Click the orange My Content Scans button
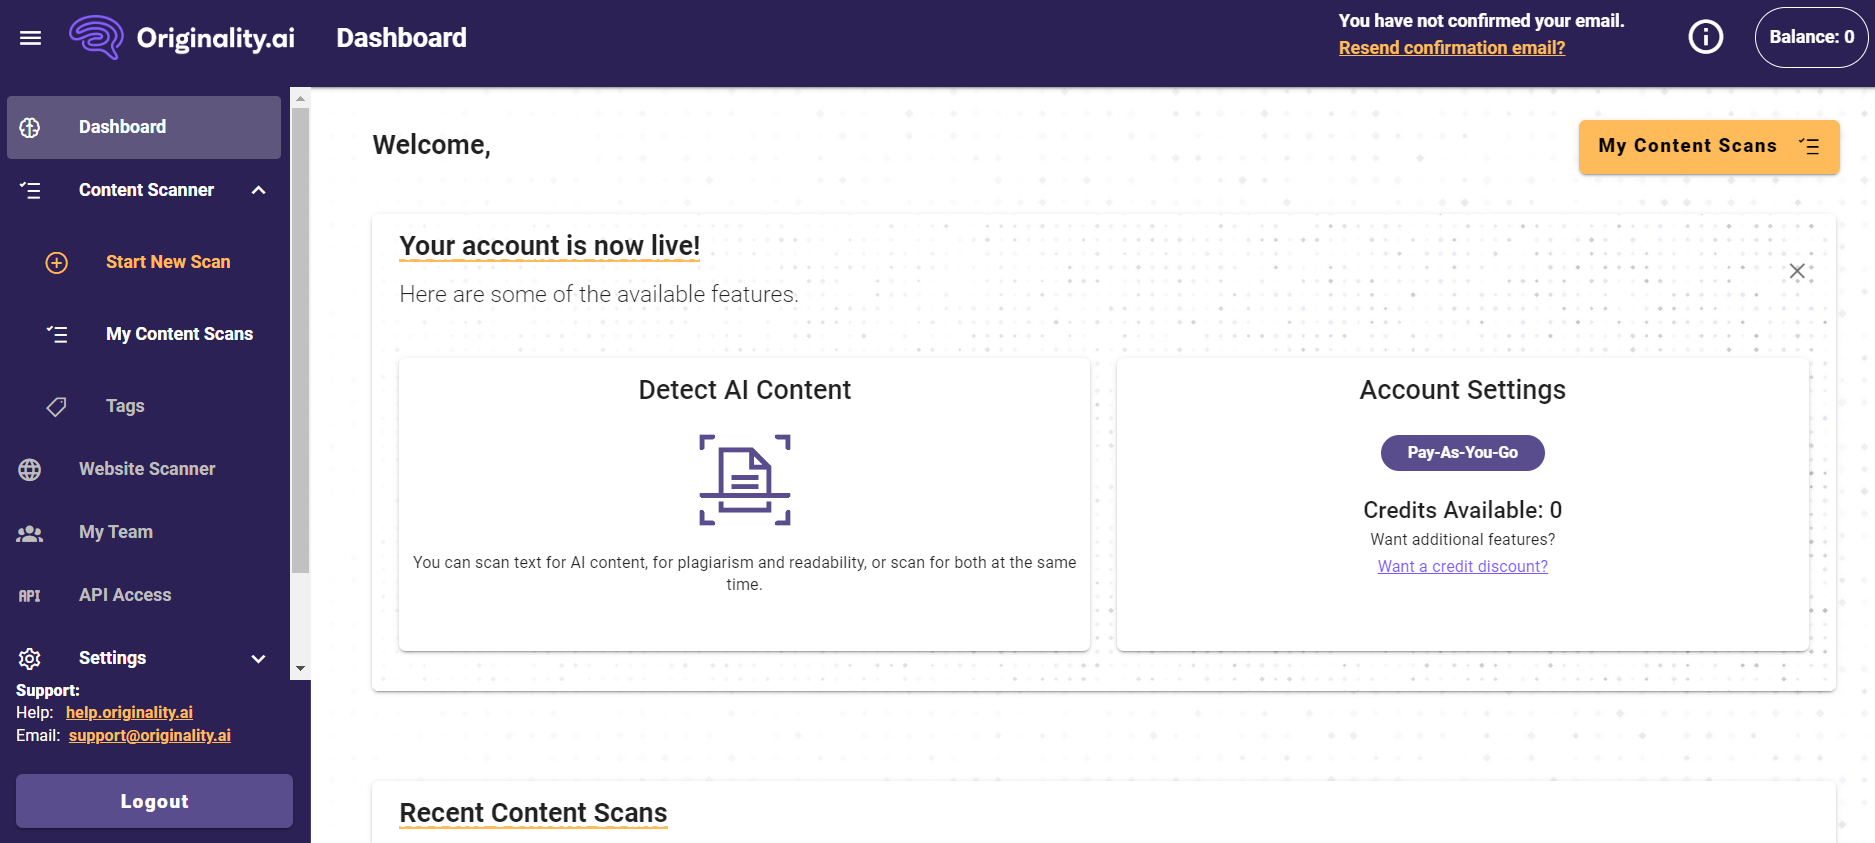The image size is (1875, 843). [1709, 147]
